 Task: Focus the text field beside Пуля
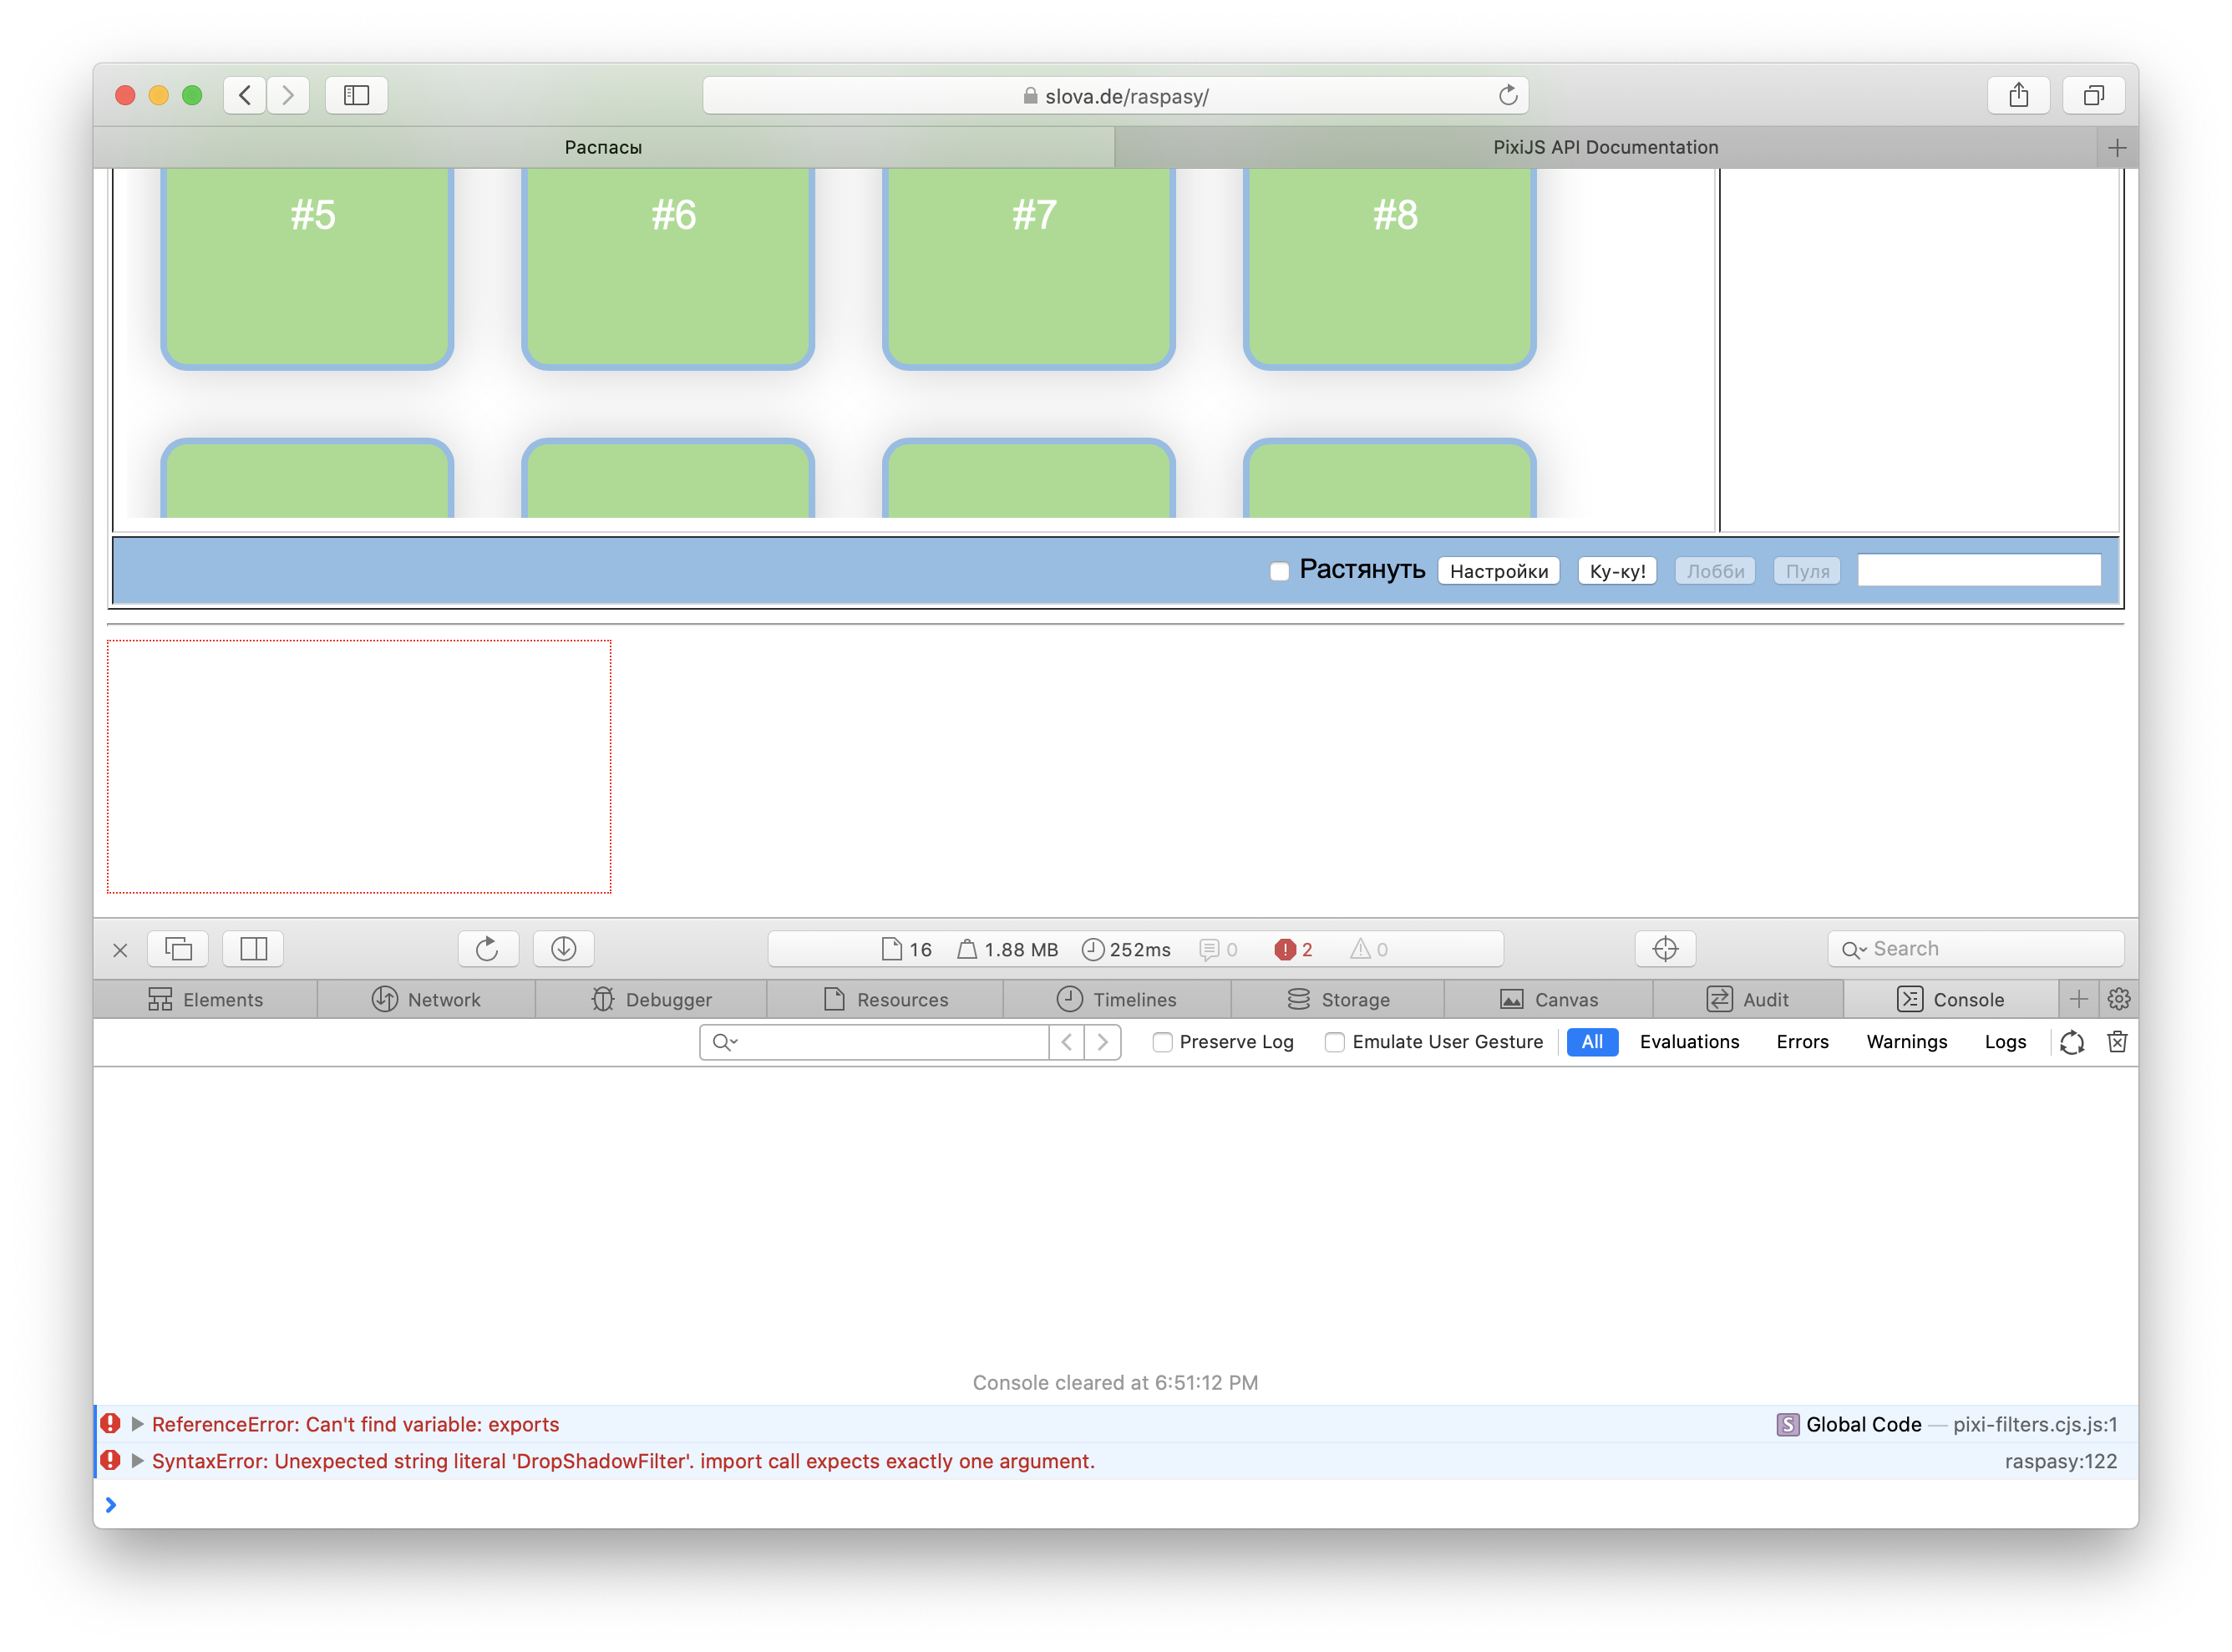pyautogui.click(x=1978, y=570)
